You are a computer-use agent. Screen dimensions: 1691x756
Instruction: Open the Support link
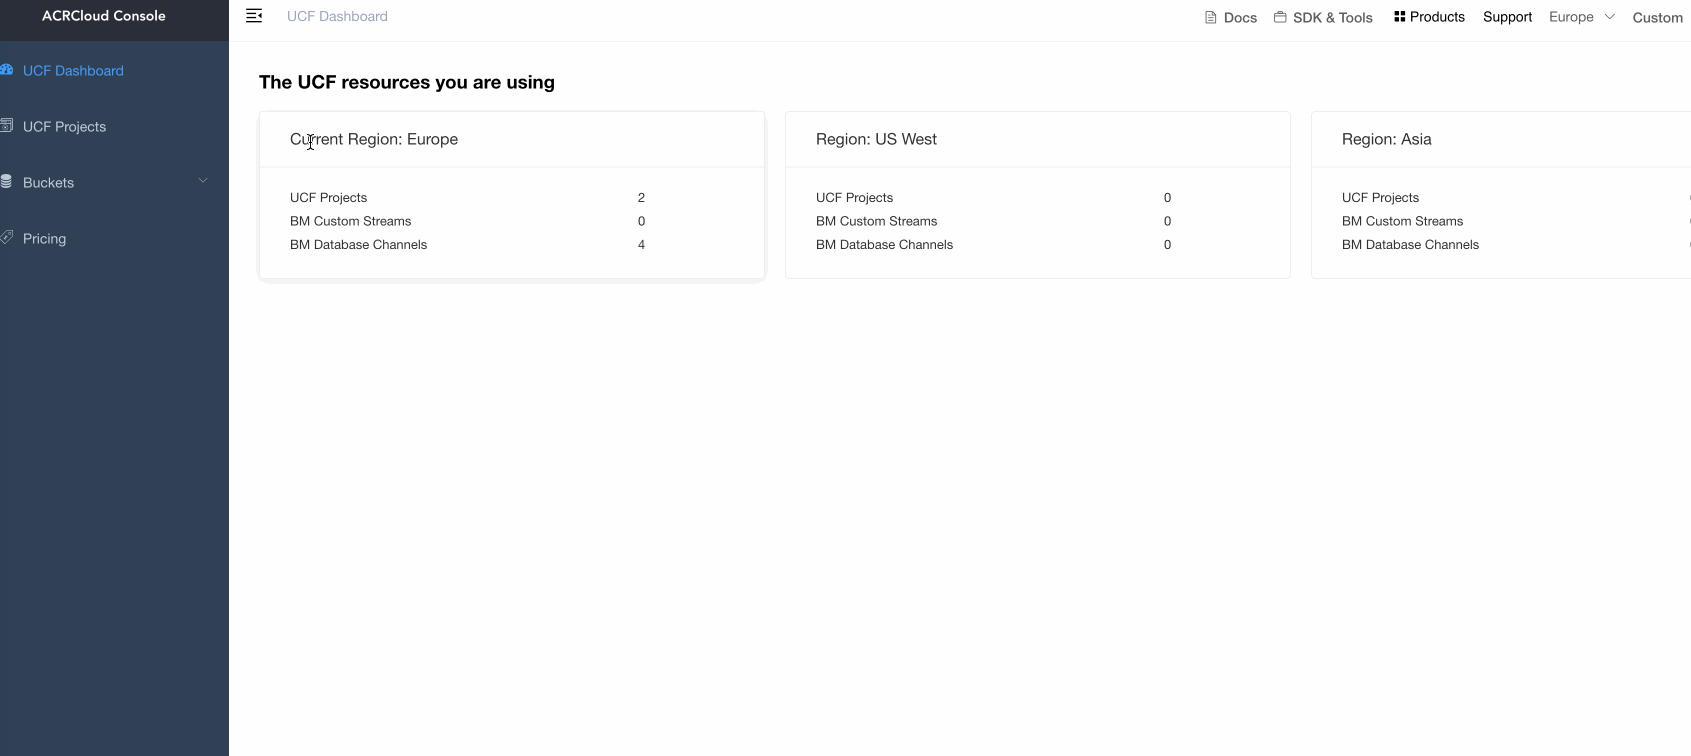point(1507,17)
